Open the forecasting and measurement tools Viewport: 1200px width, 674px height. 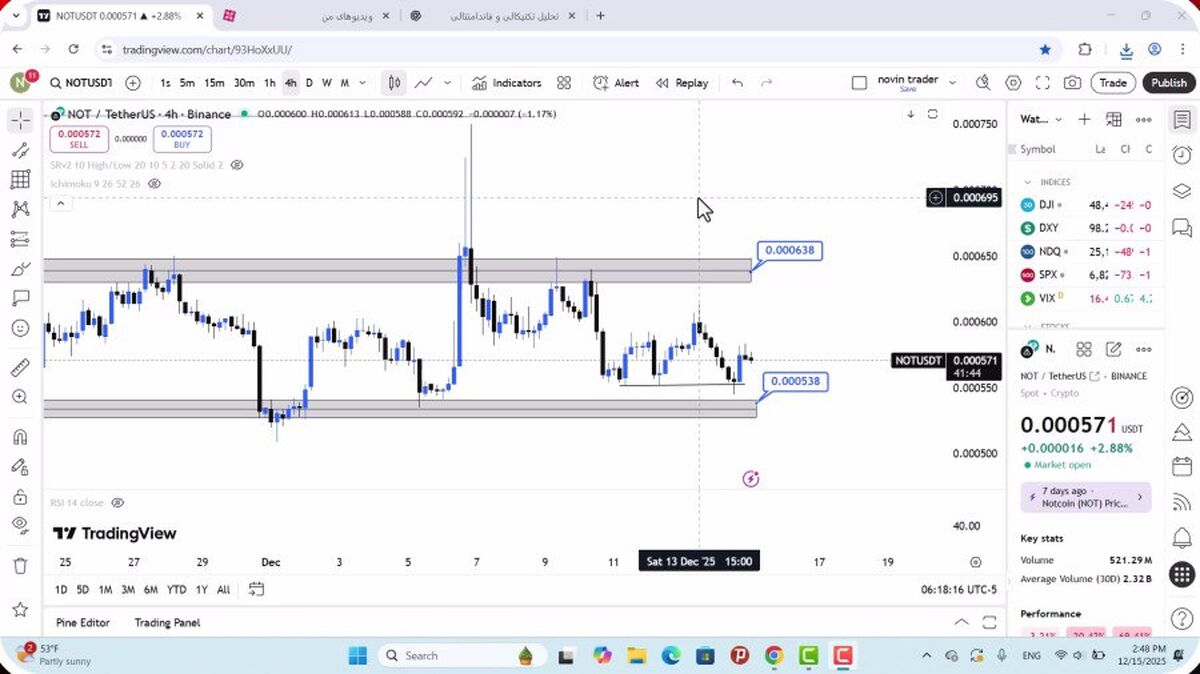pyautogui.click(x=20, y=239)
